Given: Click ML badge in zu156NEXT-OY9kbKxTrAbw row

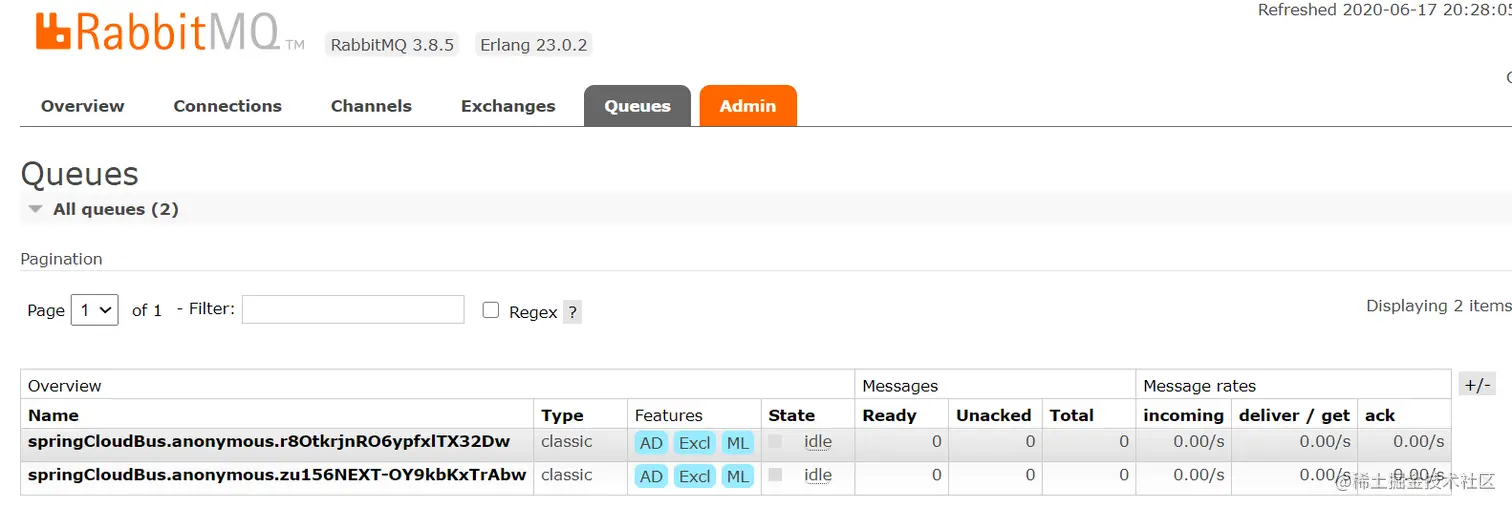Looking at the screenshot, I should (x=737, y=477).
